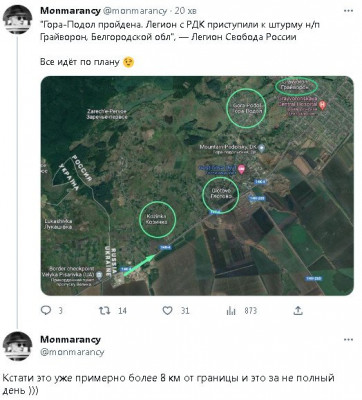The height and width of the screenshot is (400, 362).
Task: Open the view analytics bar chart icon
Action: 231,311
